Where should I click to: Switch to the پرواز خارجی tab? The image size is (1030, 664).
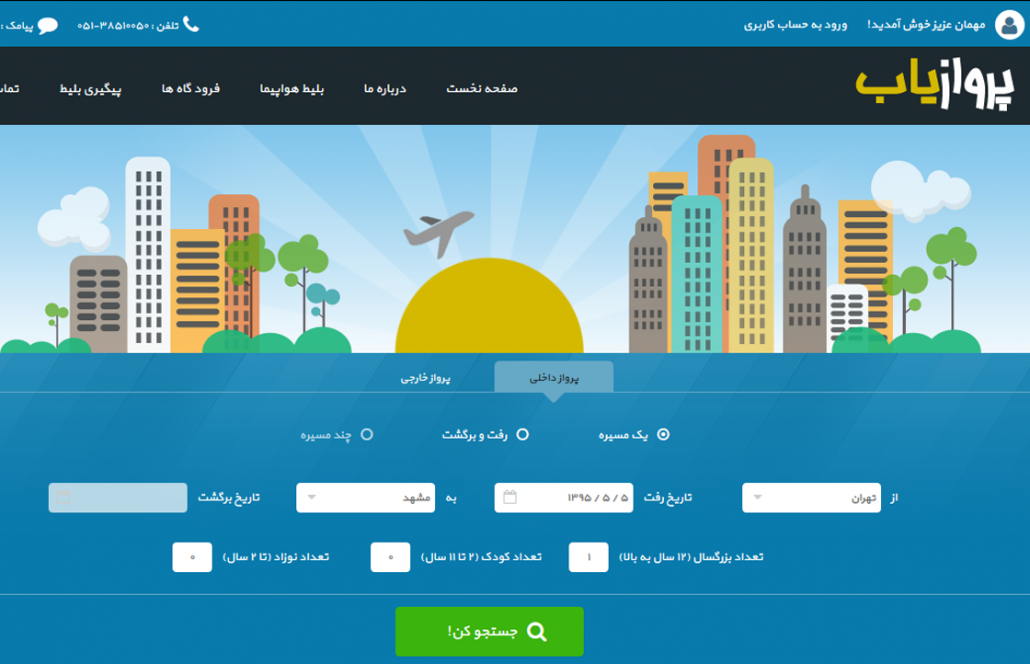426,379
